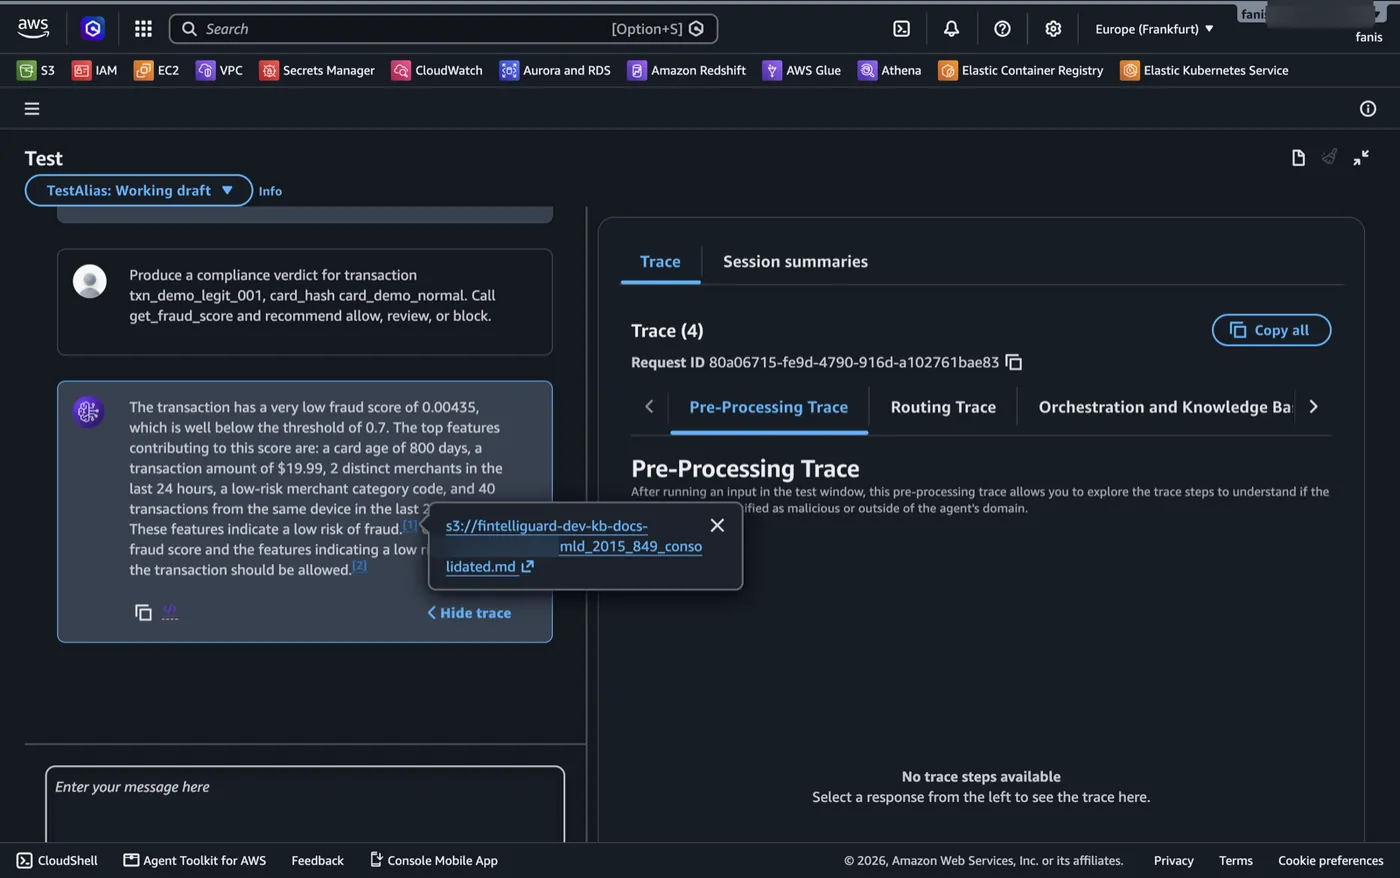1400x878 pixels.
Task: Open the notifications bell
Action: click(x=951, y=29)
